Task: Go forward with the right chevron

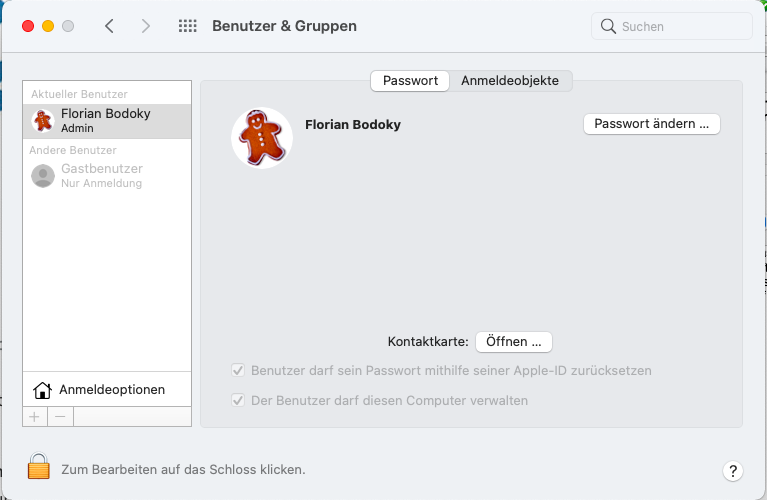Action: point(146,26)
